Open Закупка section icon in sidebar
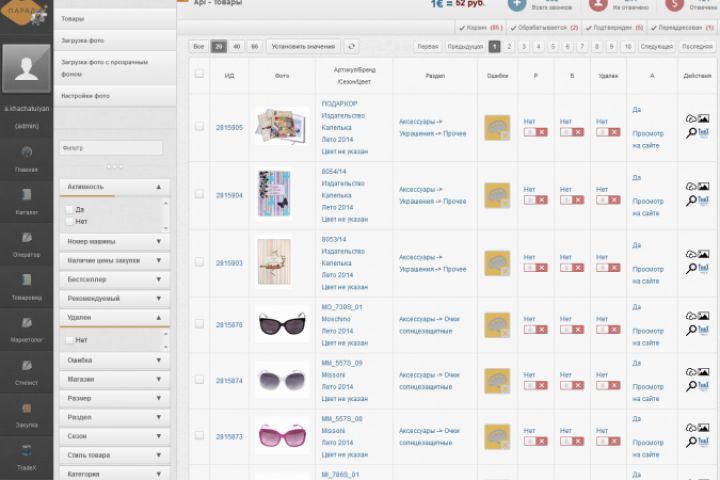 (x=27, y=408)
